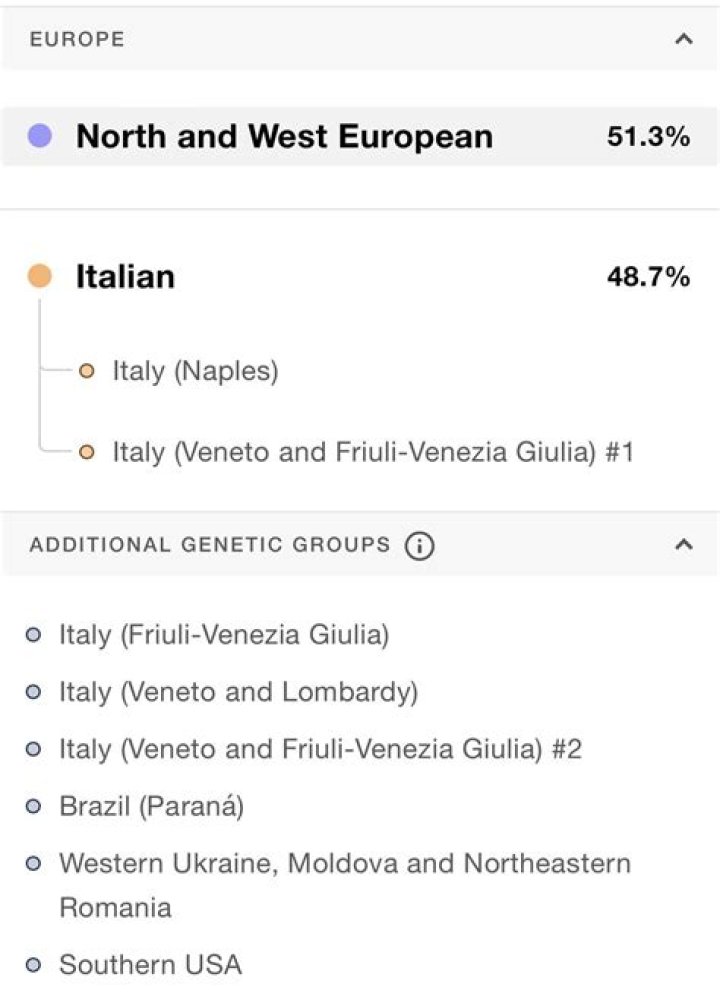The width and height of the screenshot is (720, 1003).
Task: Click the info icon beside Additional Genetic Groups
Action: click(421, 546)
